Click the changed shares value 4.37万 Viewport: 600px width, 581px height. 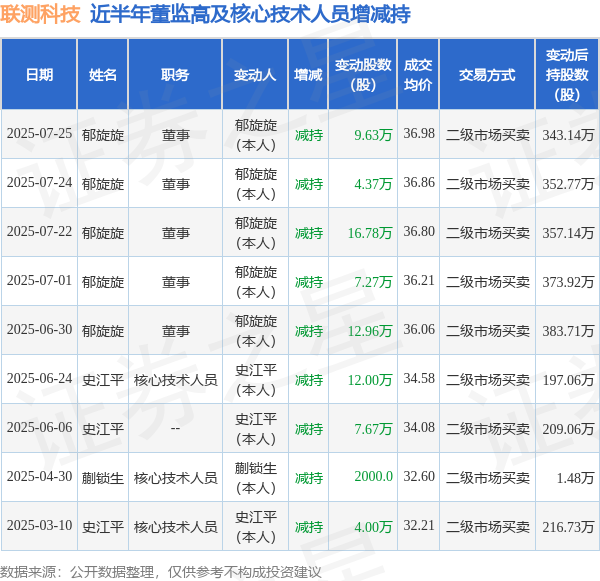click(x=373, y=184)
